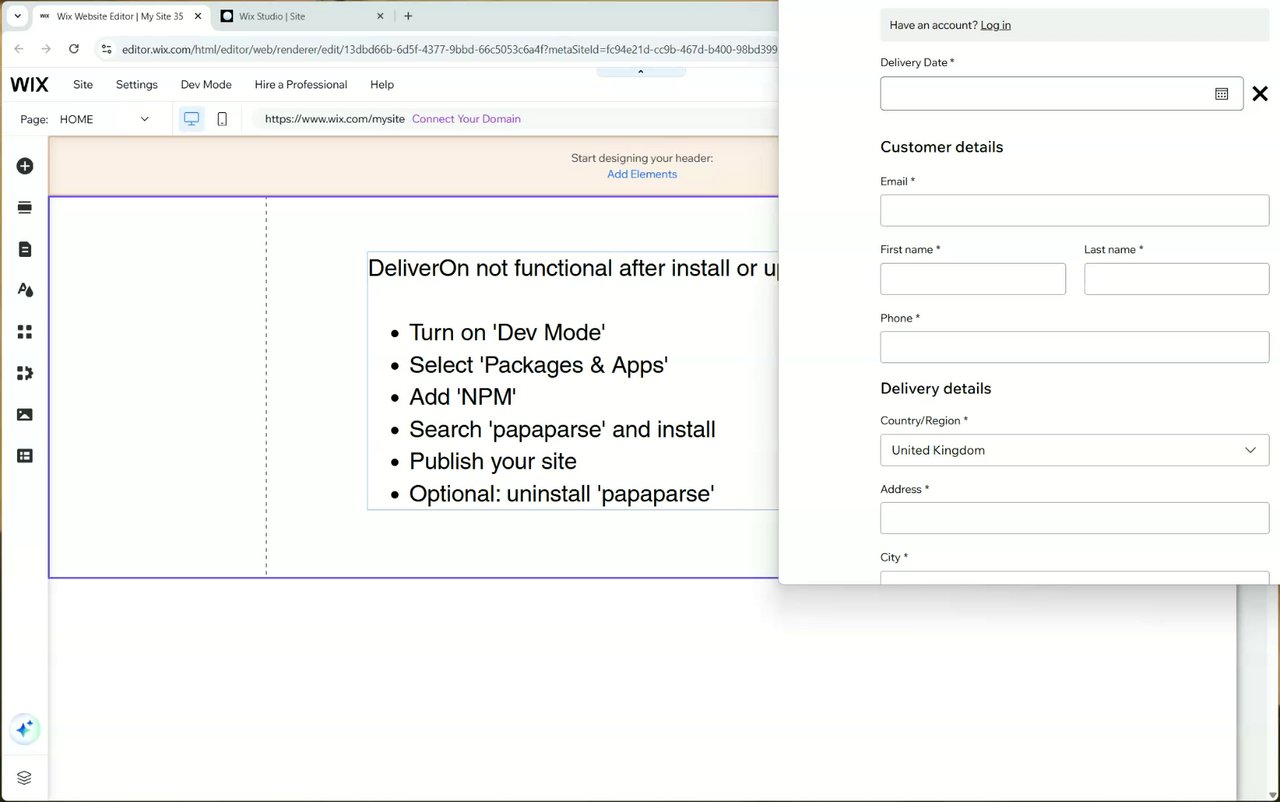The height and width of the screenshot is (802, 1280).
Task: Click the Last name input field
Action: [x=1176, y=279]
